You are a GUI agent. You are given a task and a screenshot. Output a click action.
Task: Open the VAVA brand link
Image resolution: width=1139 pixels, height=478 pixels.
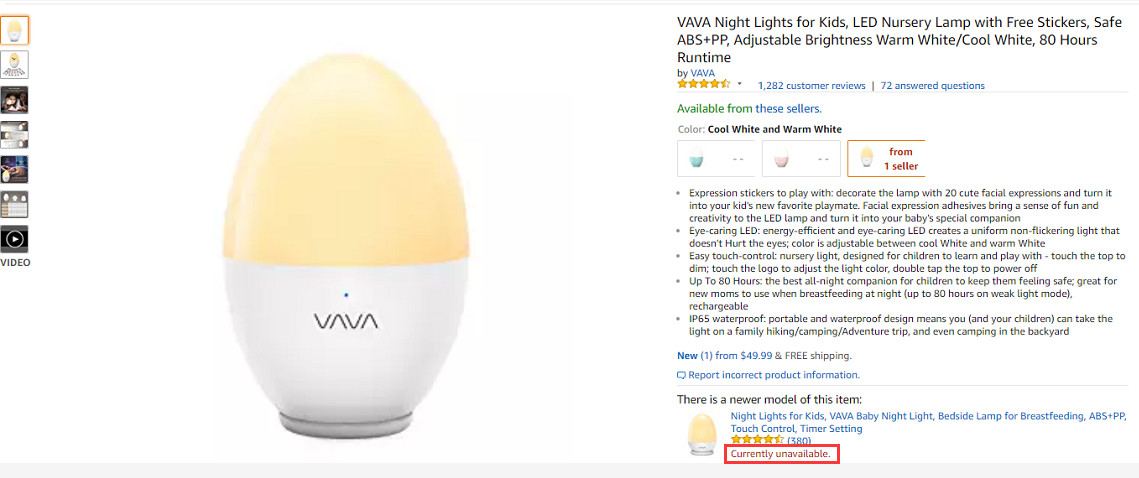pyautogui.click(x=702, y=73)
